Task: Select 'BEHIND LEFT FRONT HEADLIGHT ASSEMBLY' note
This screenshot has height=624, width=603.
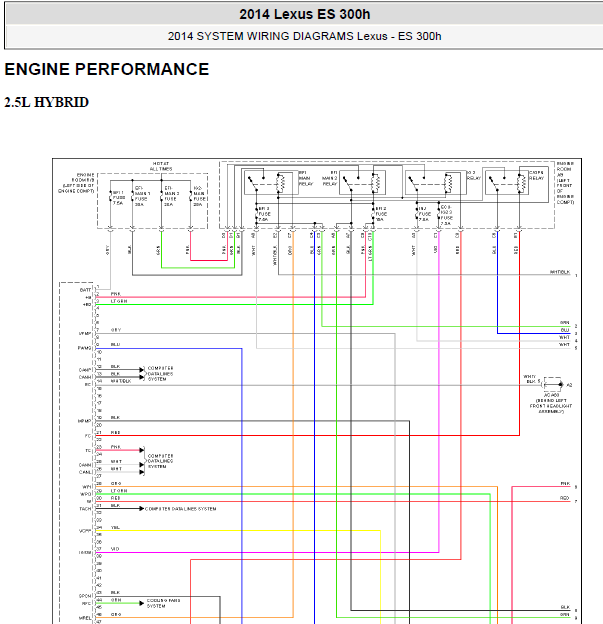Action: pyautogui.click(x=551, y=404)
